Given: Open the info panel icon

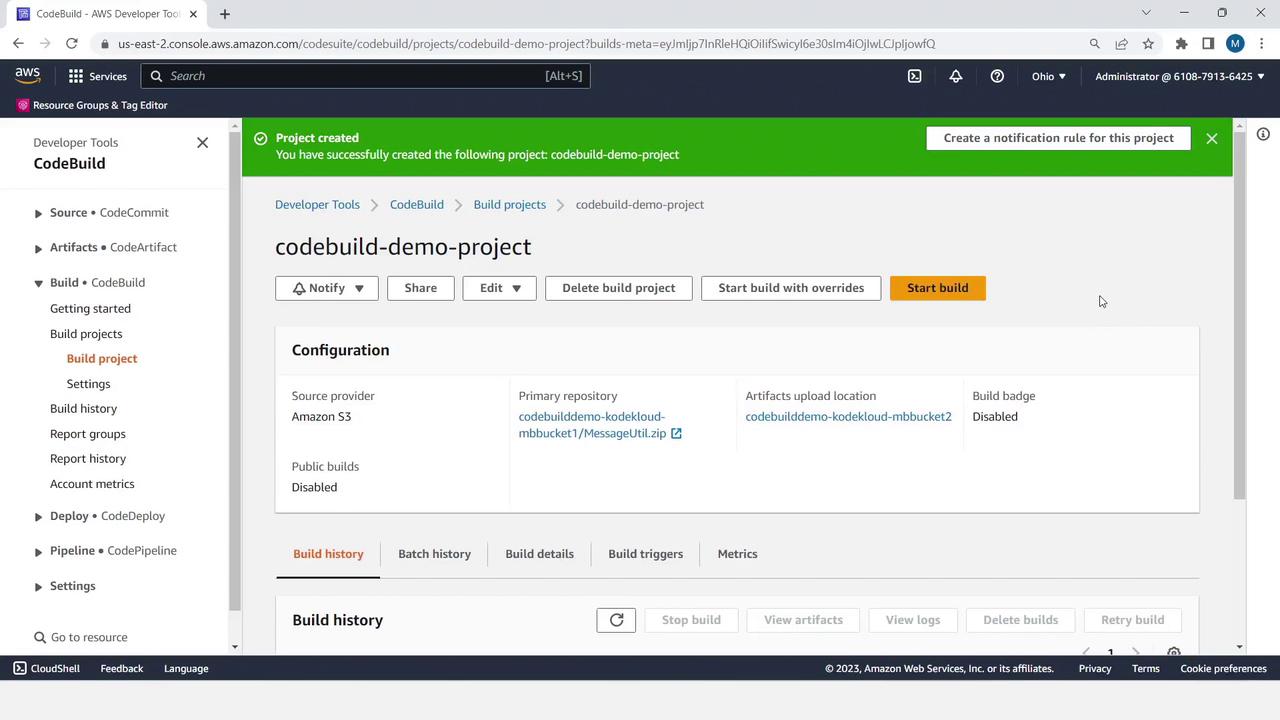Looking at the screenshot, I should pos(1263,134).
